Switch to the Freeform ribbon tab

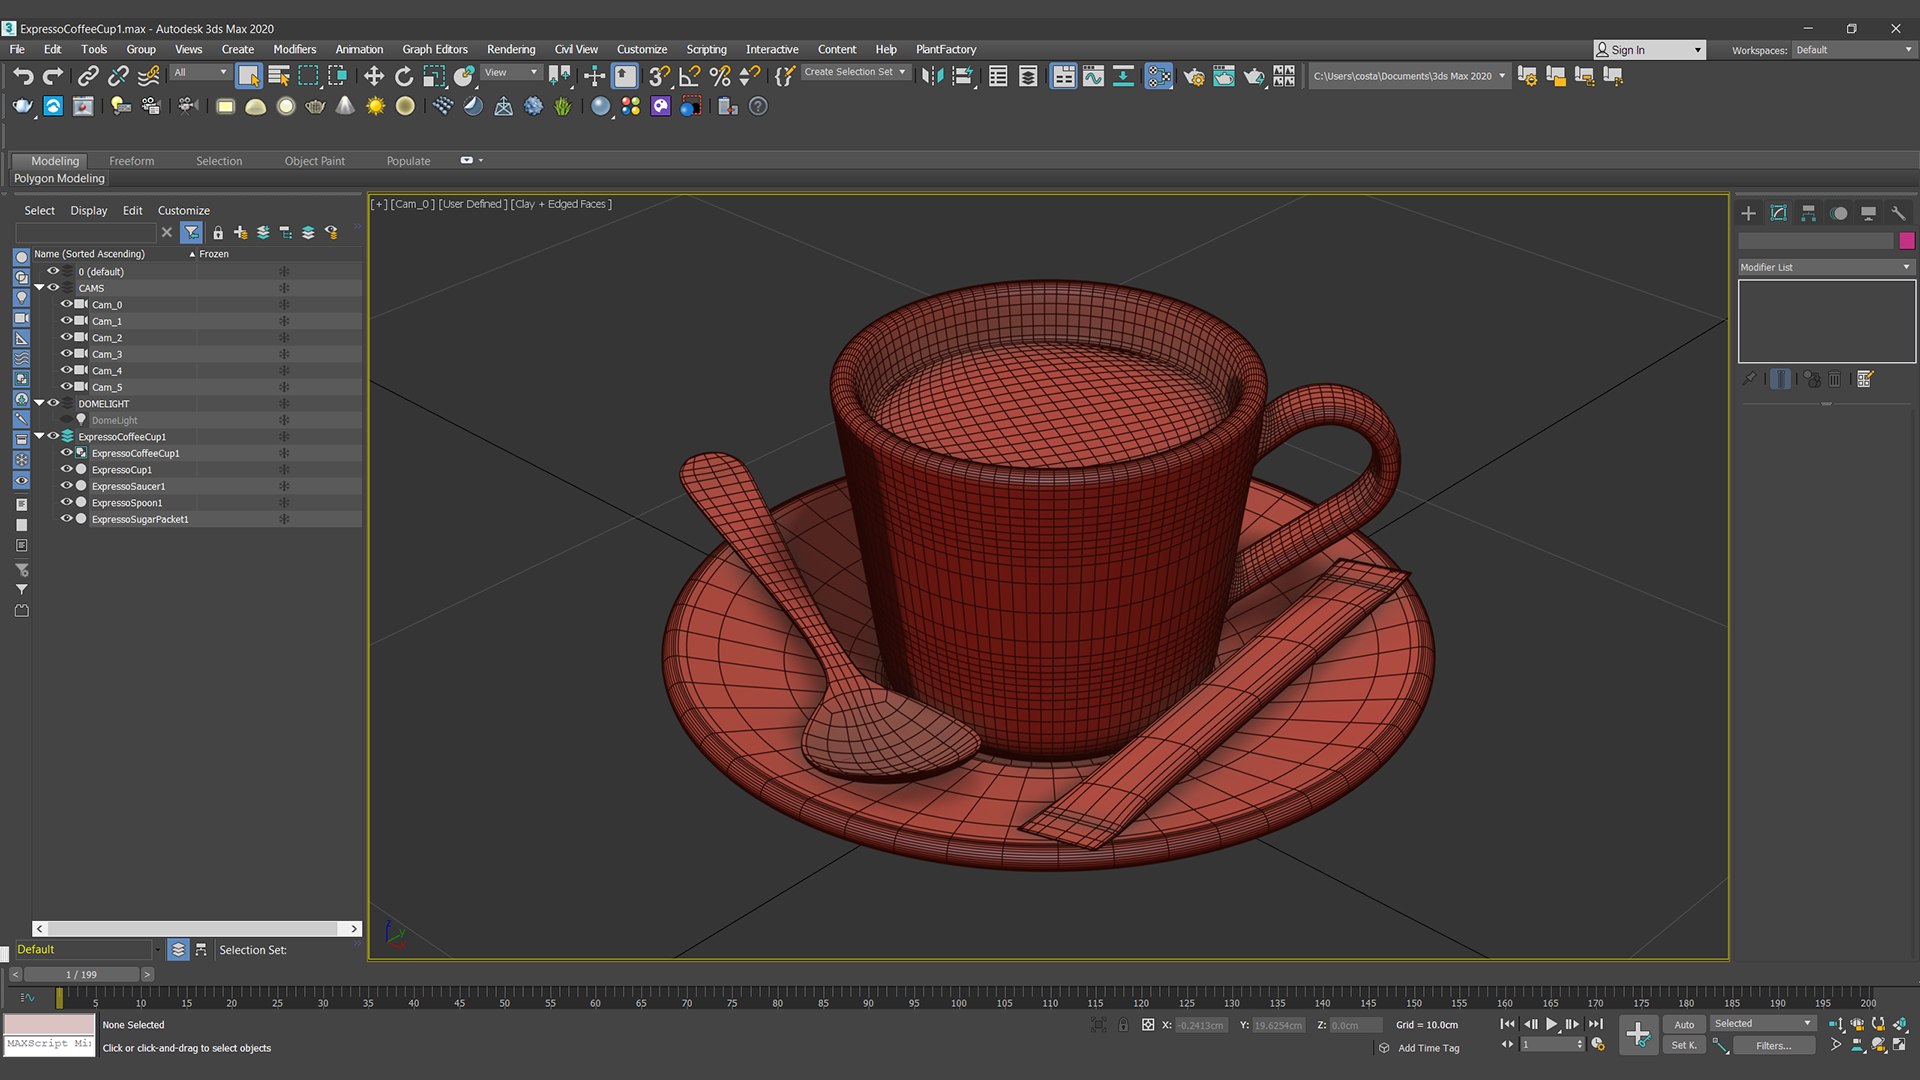(x=131, y=161)
